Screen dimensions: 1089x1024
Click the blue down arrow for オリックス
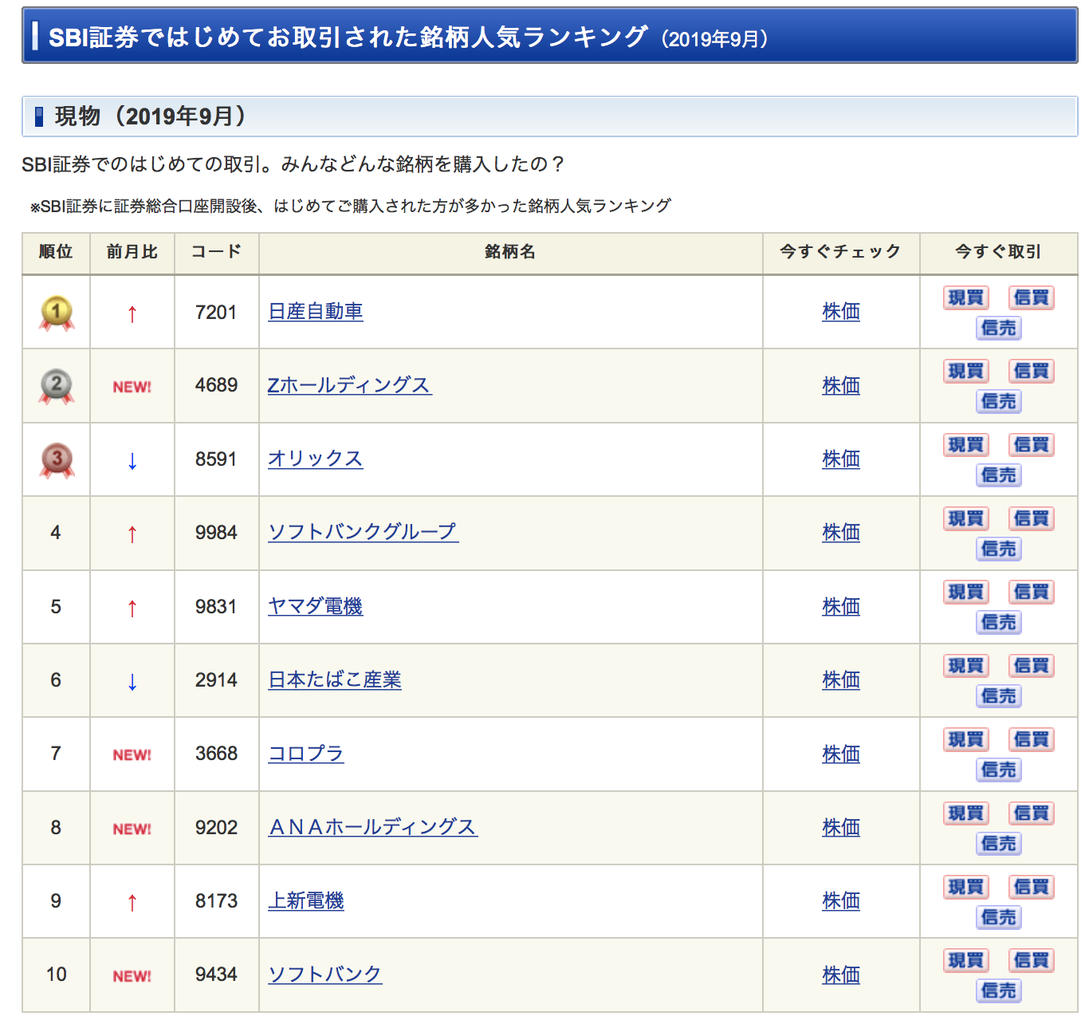pyautogui.click(x=132, y=461)
